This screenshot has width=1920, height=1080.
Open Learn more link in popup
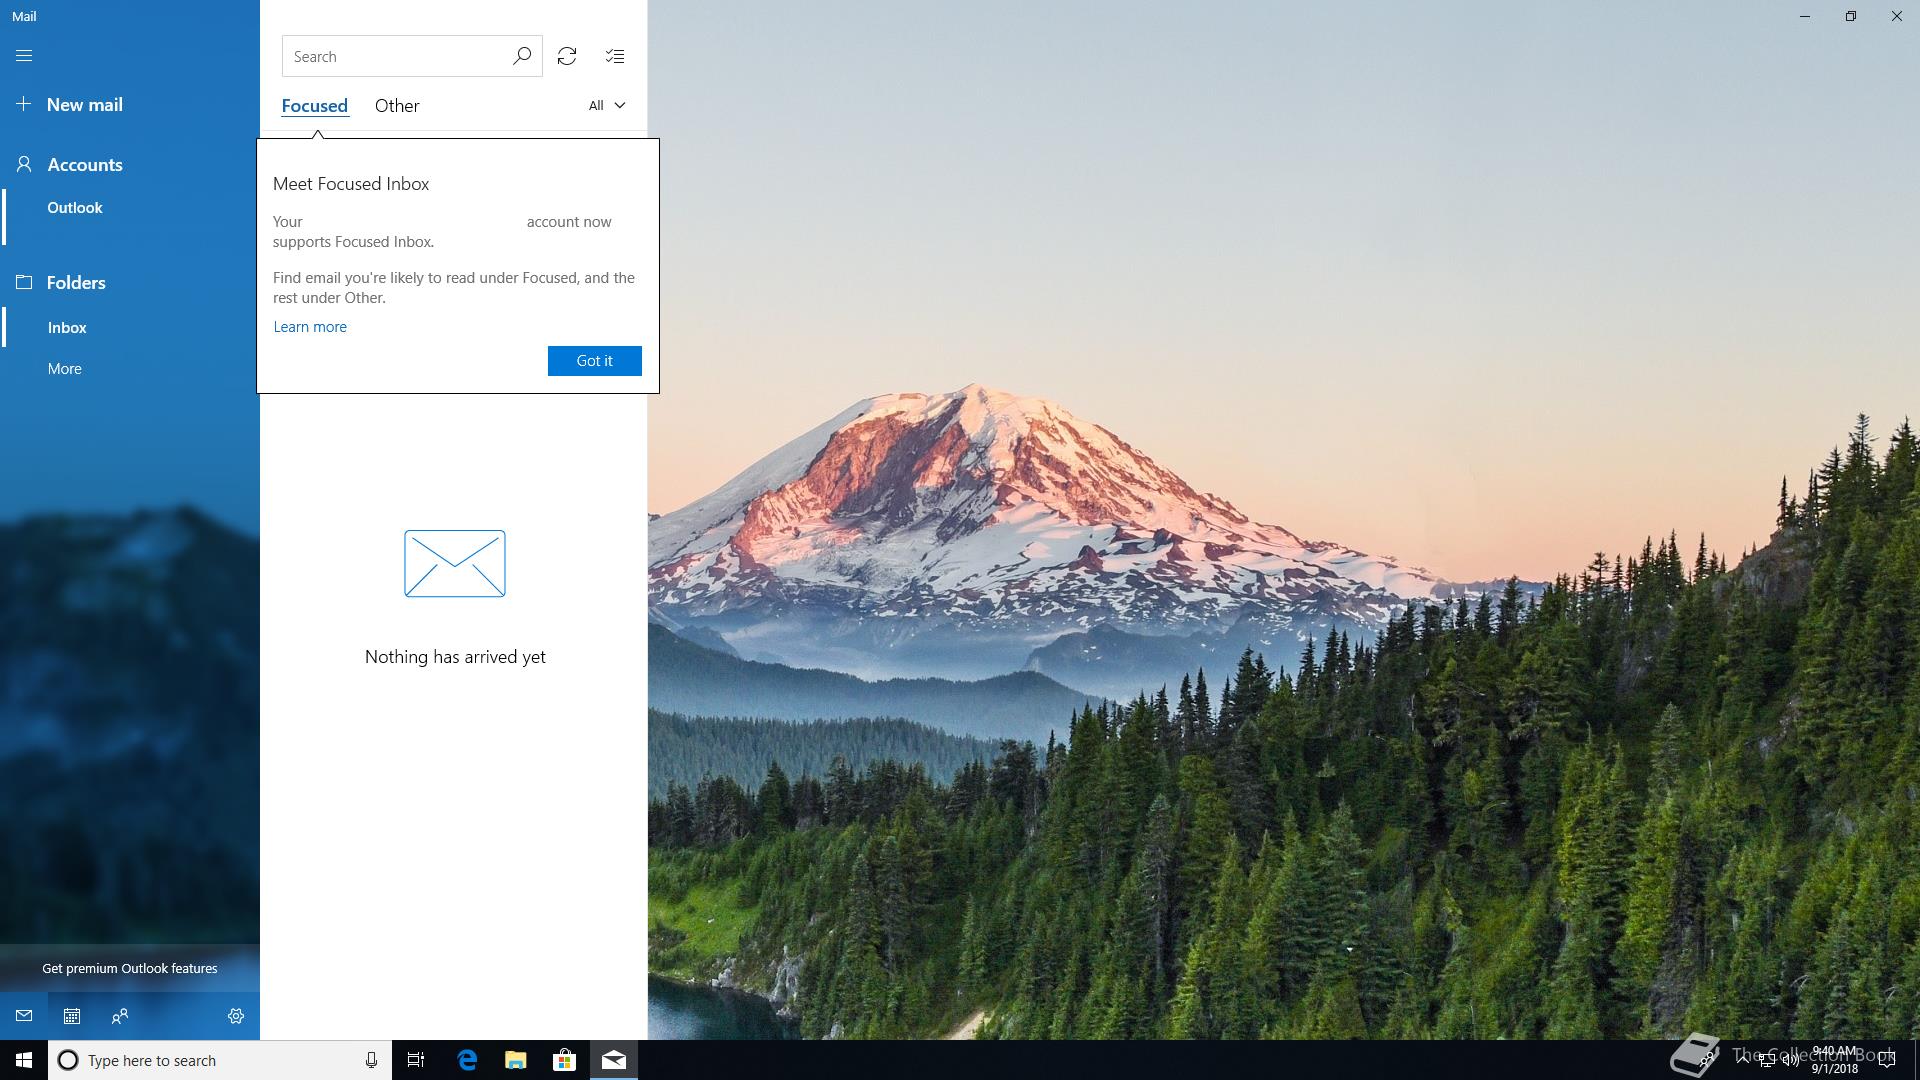tap(310, 326)
